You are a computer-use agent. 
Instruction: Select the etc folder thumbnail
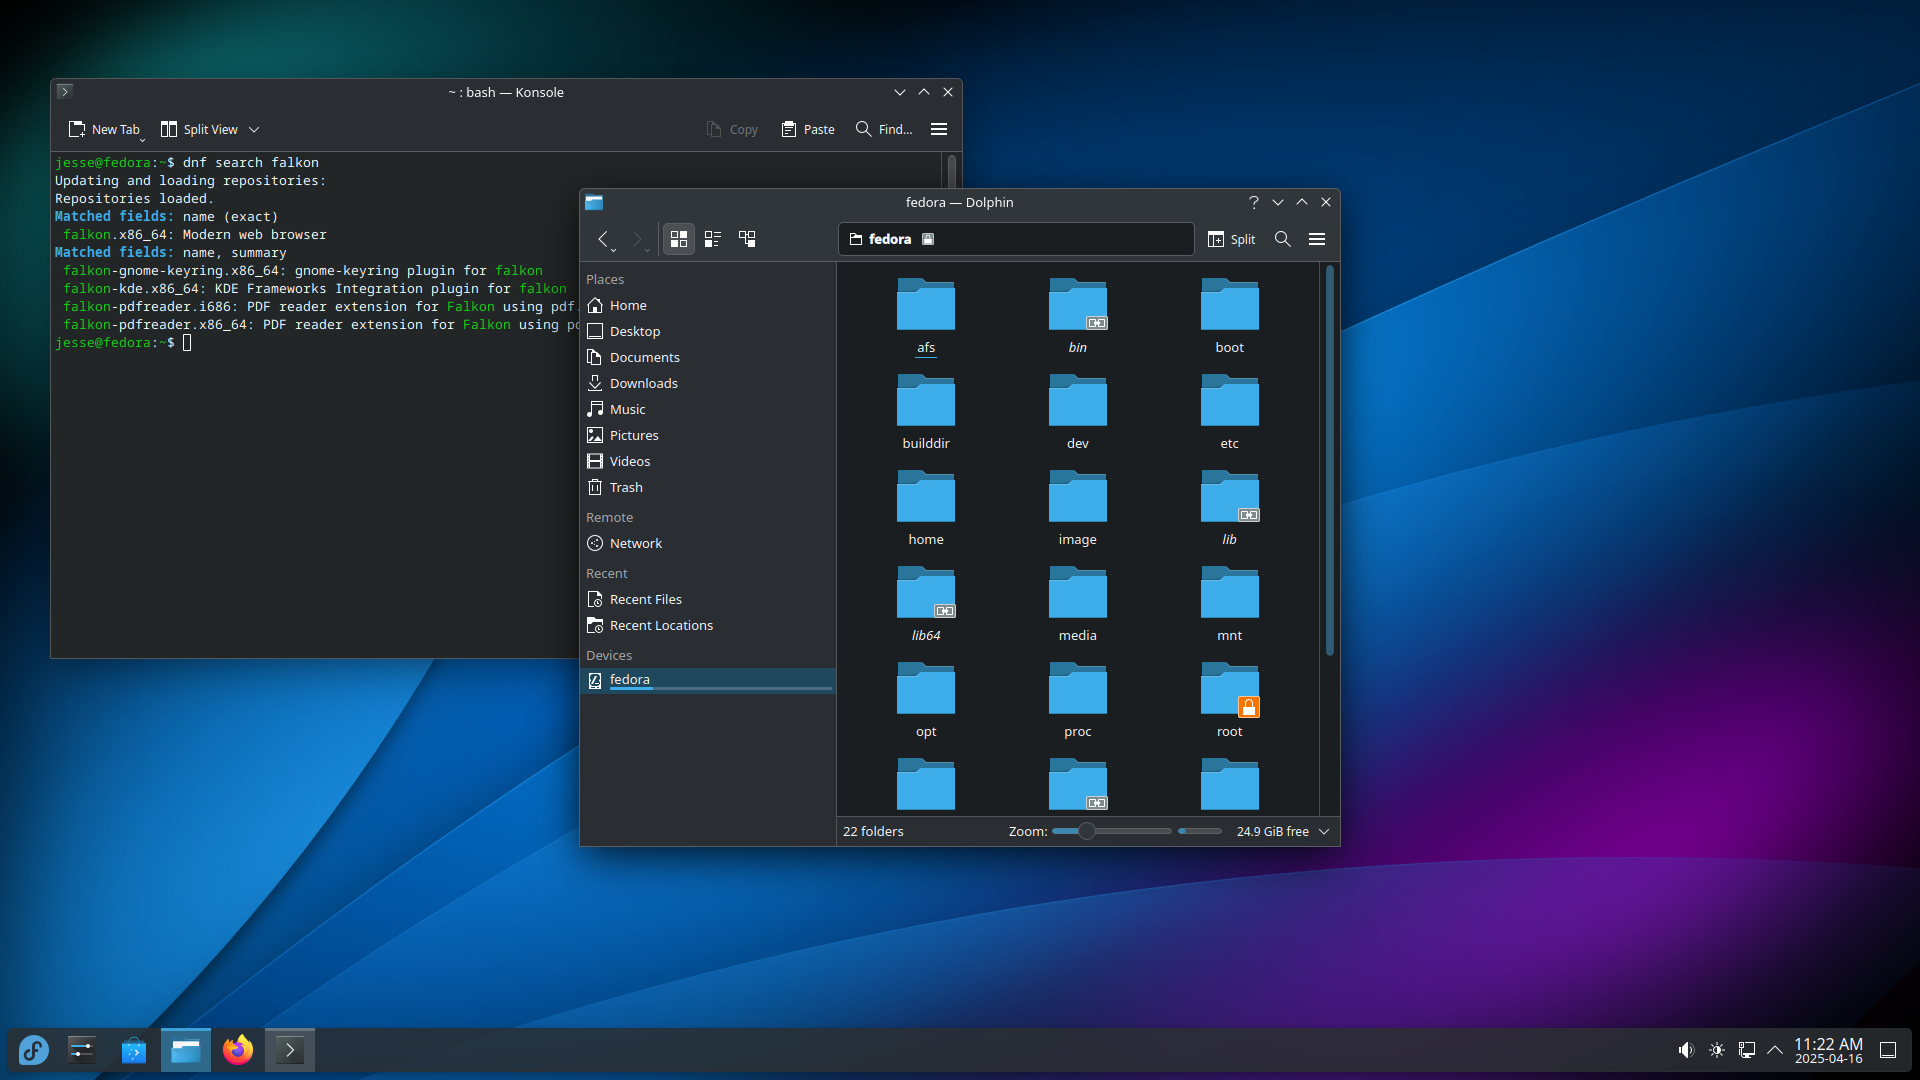click(1229, 402)
